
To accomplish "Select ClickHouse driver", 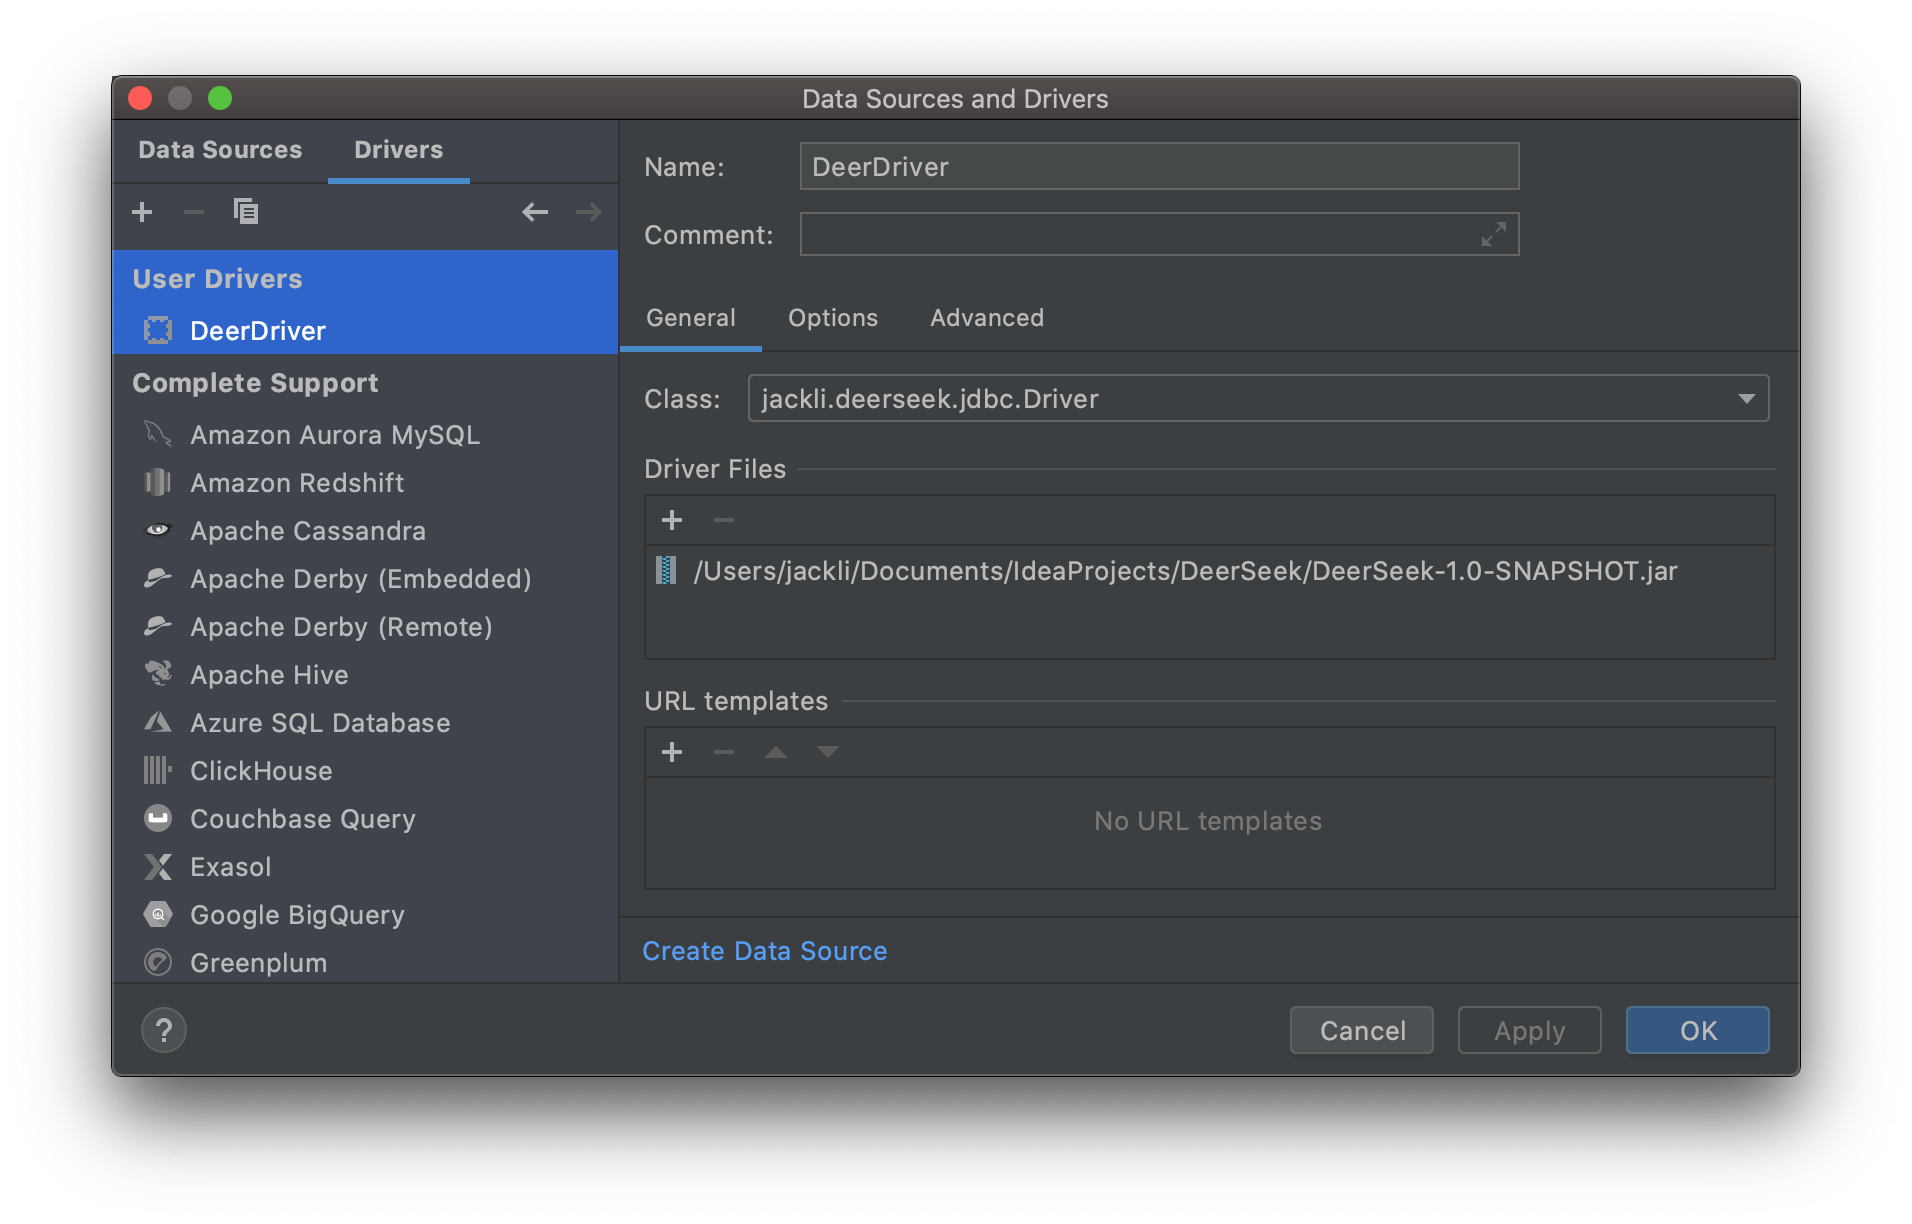I will pyautogui.click(x=366, y=771).
